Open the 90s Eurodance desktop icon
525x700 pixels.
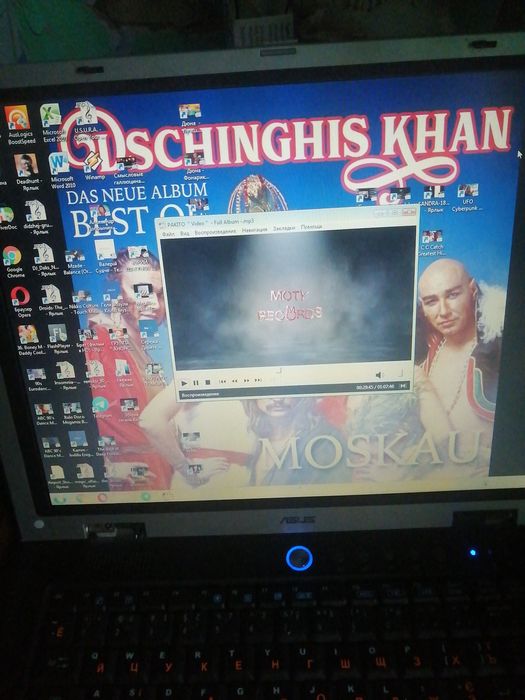(x=37, y=379)
